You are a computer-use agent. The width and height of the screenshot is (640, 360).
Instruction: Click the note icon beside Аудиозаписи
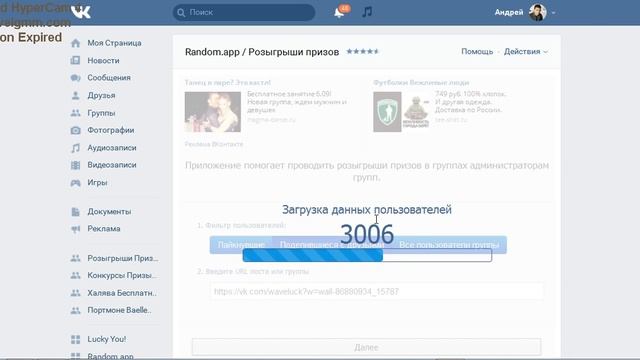point(76,148)
